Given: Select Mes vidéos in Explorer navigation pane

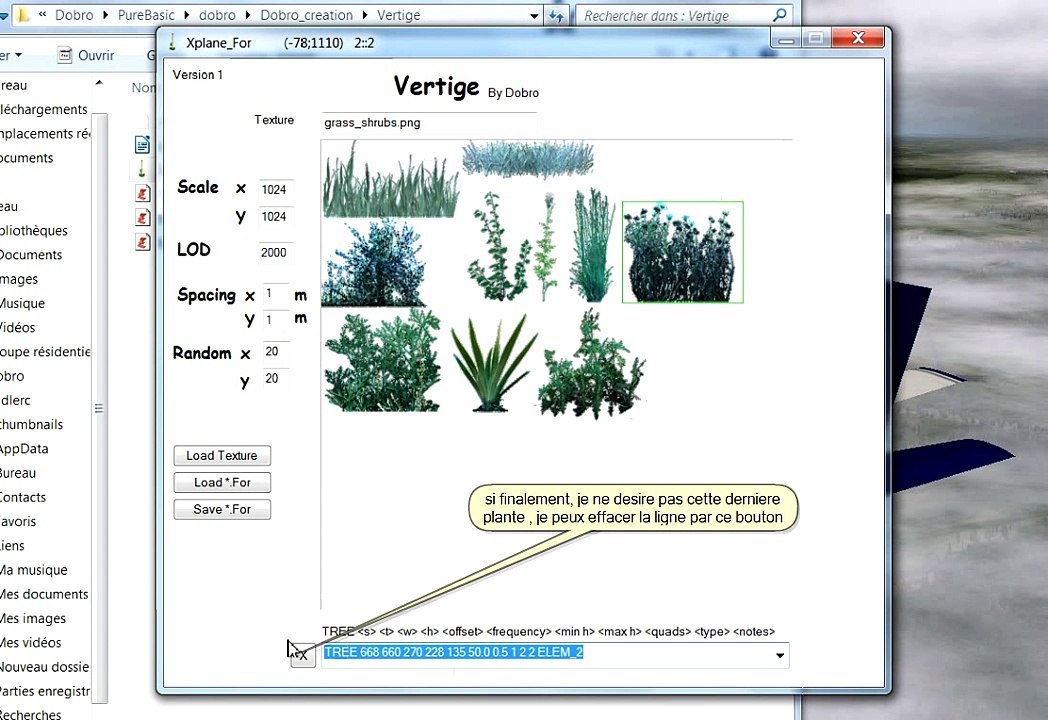Looking at the screenshot, I should click(31, 642).
